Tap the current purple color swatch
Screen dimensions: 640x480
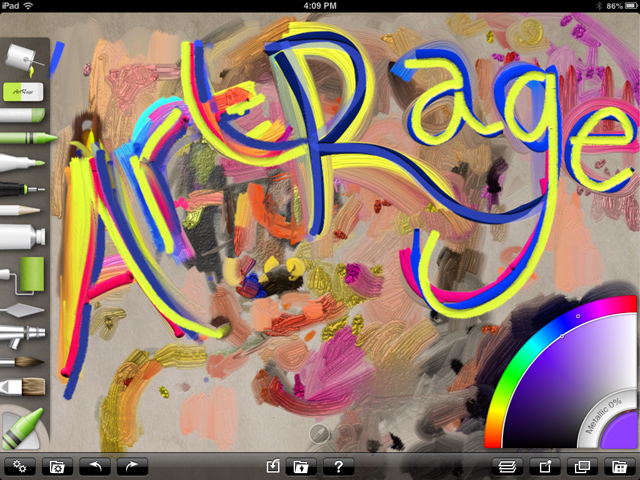620,432
